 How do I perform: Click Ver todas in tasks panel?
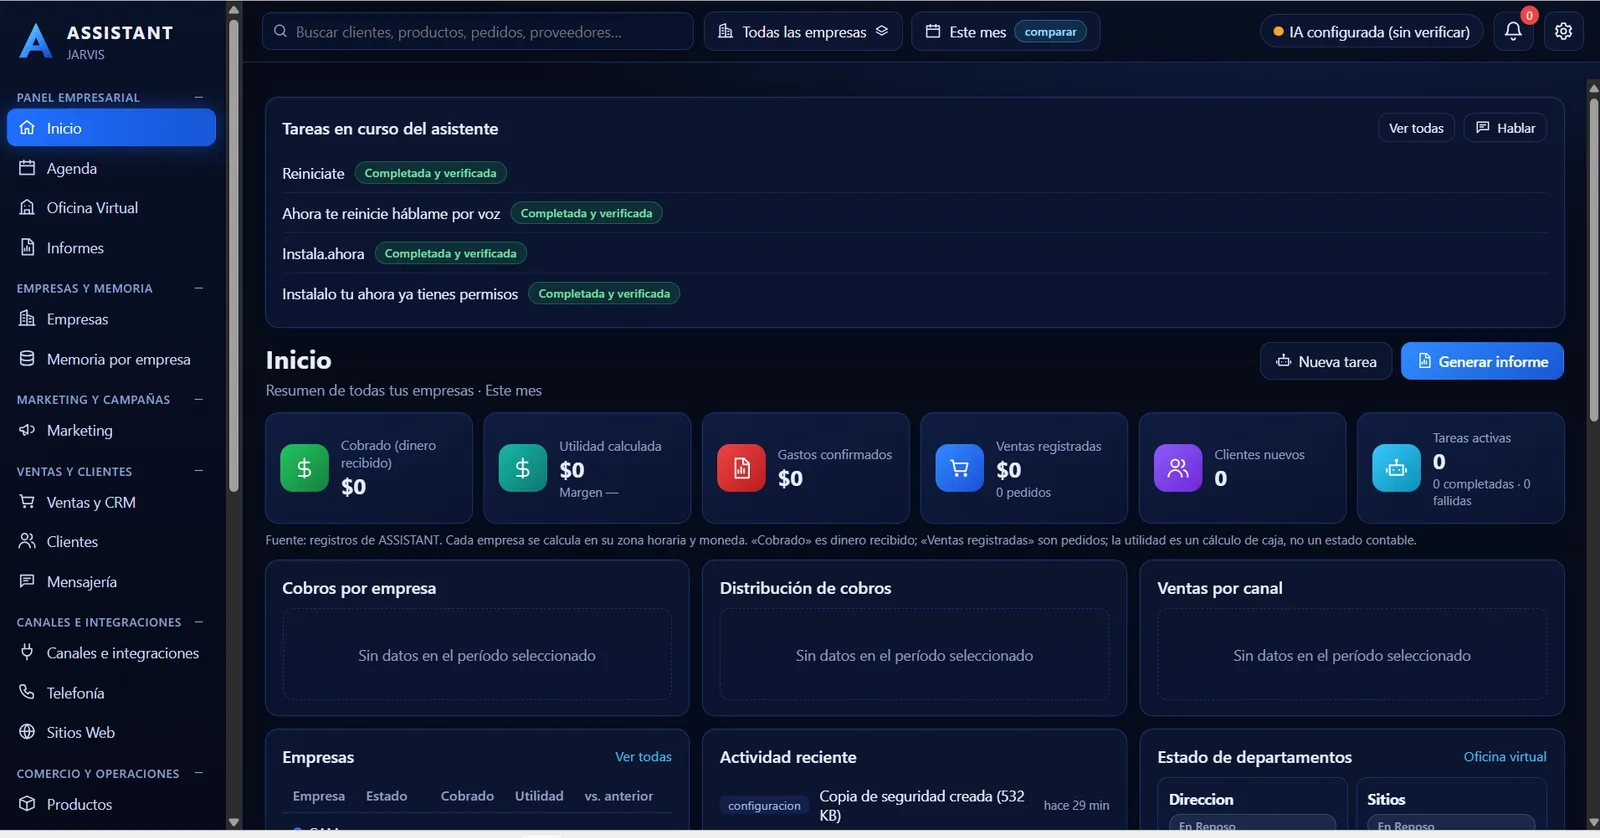(x=1416, y=128)
